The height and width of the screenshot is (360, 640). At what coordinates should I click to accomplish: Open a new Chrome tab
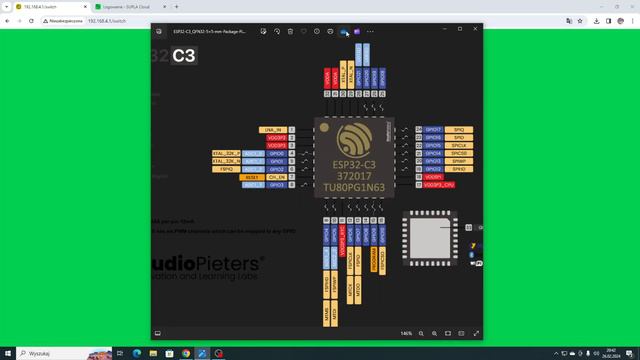pyautogui.click(x=177, y=7)
